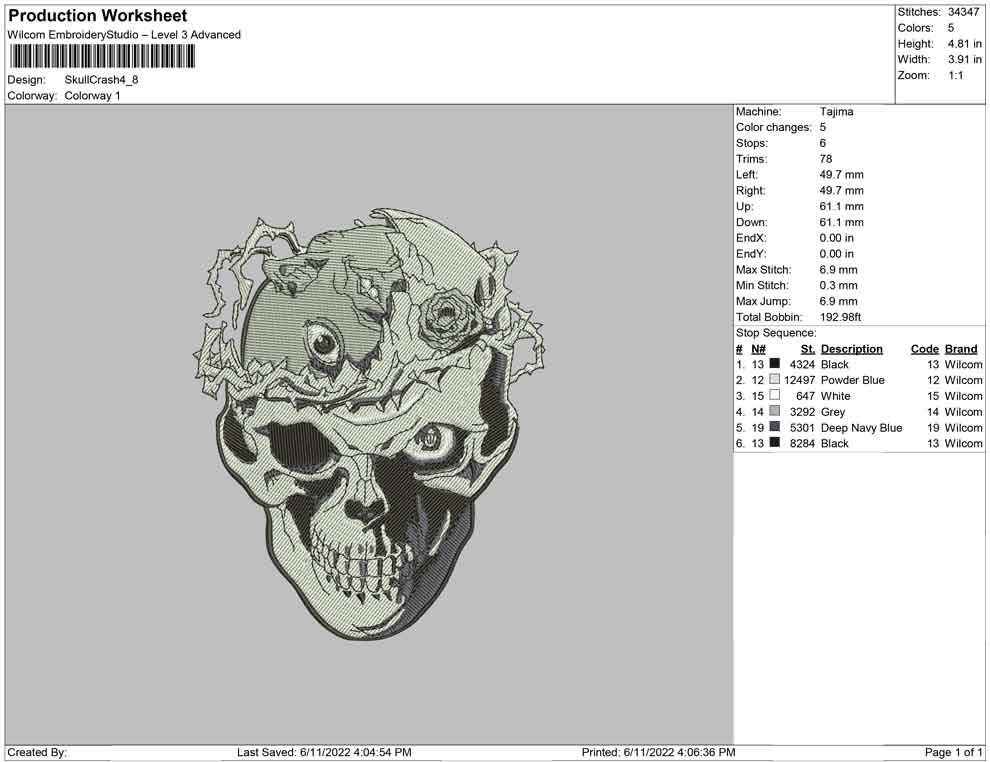
Task: Click the Trims value 78
Action: [826, 159]
